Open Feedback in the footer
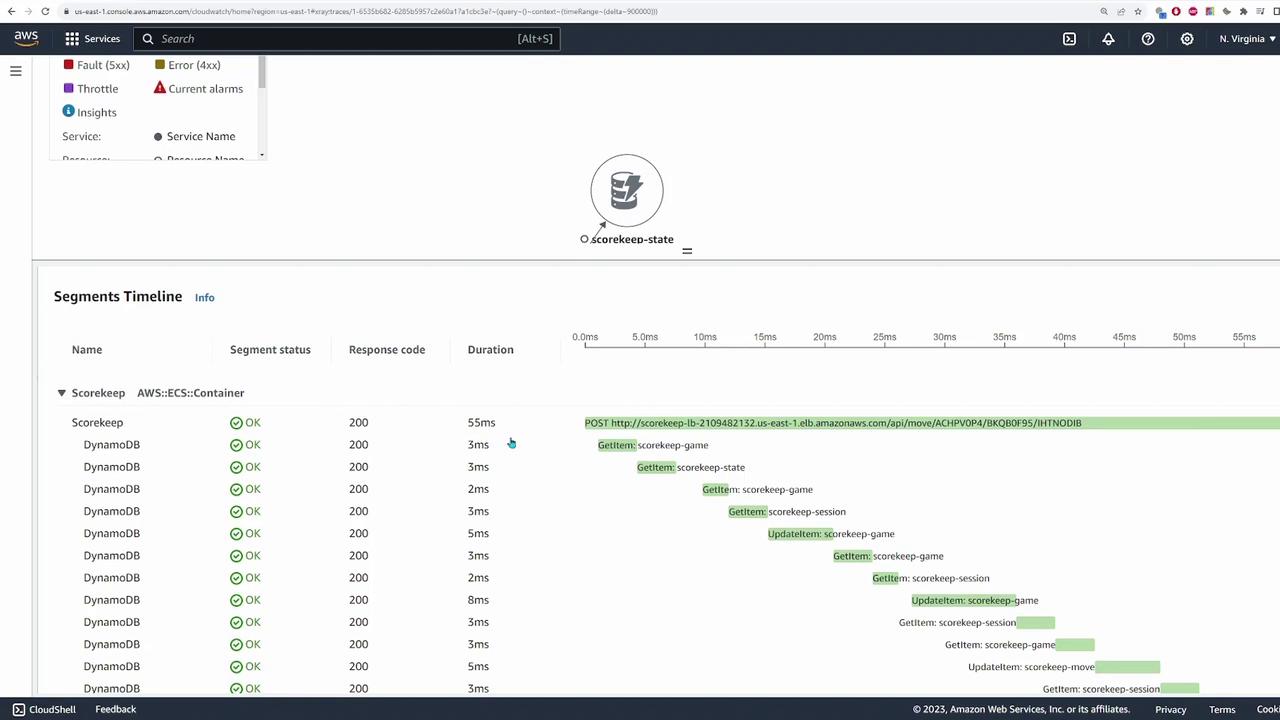The image size is (1280, 720). pyautogui.click(x=116, y=709)
